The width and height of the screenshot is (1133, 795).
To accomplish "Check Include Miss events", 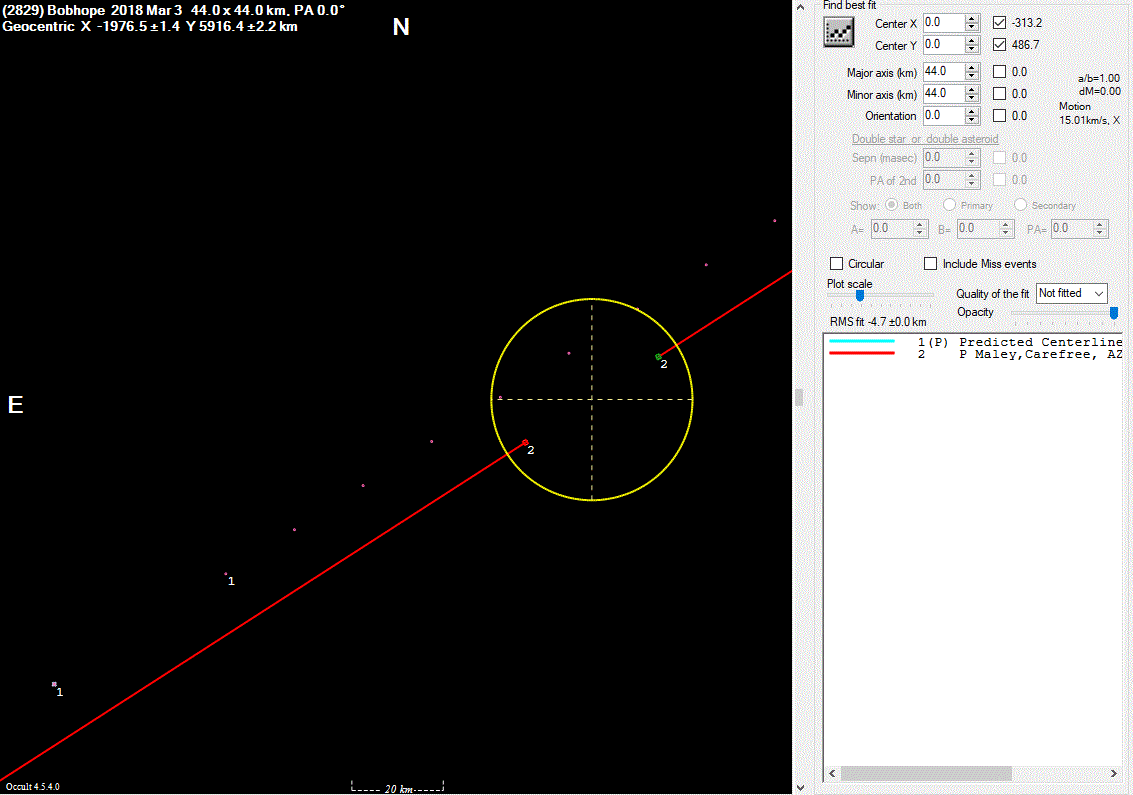I will [x=931, y=264].
